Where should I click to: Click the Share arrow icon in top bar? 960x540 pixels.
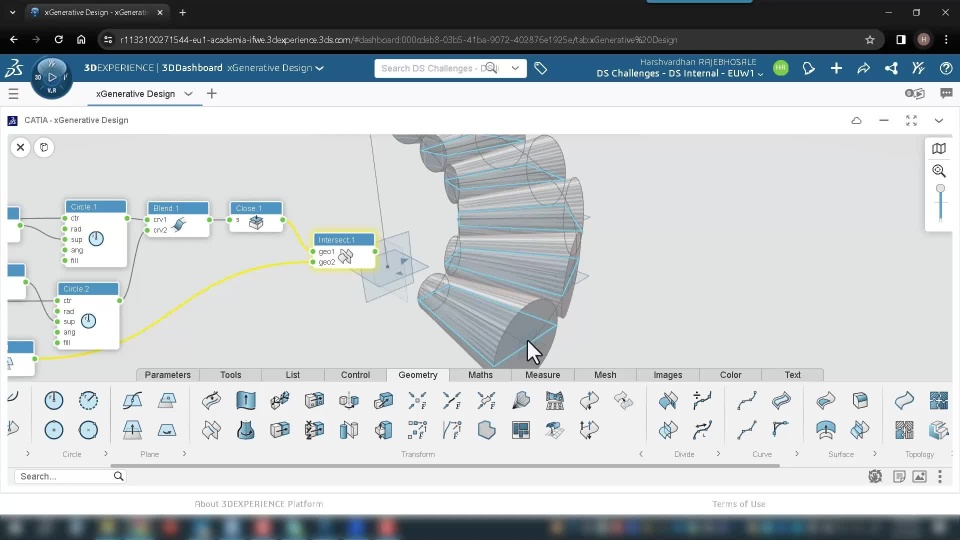(x=863, y=68)
